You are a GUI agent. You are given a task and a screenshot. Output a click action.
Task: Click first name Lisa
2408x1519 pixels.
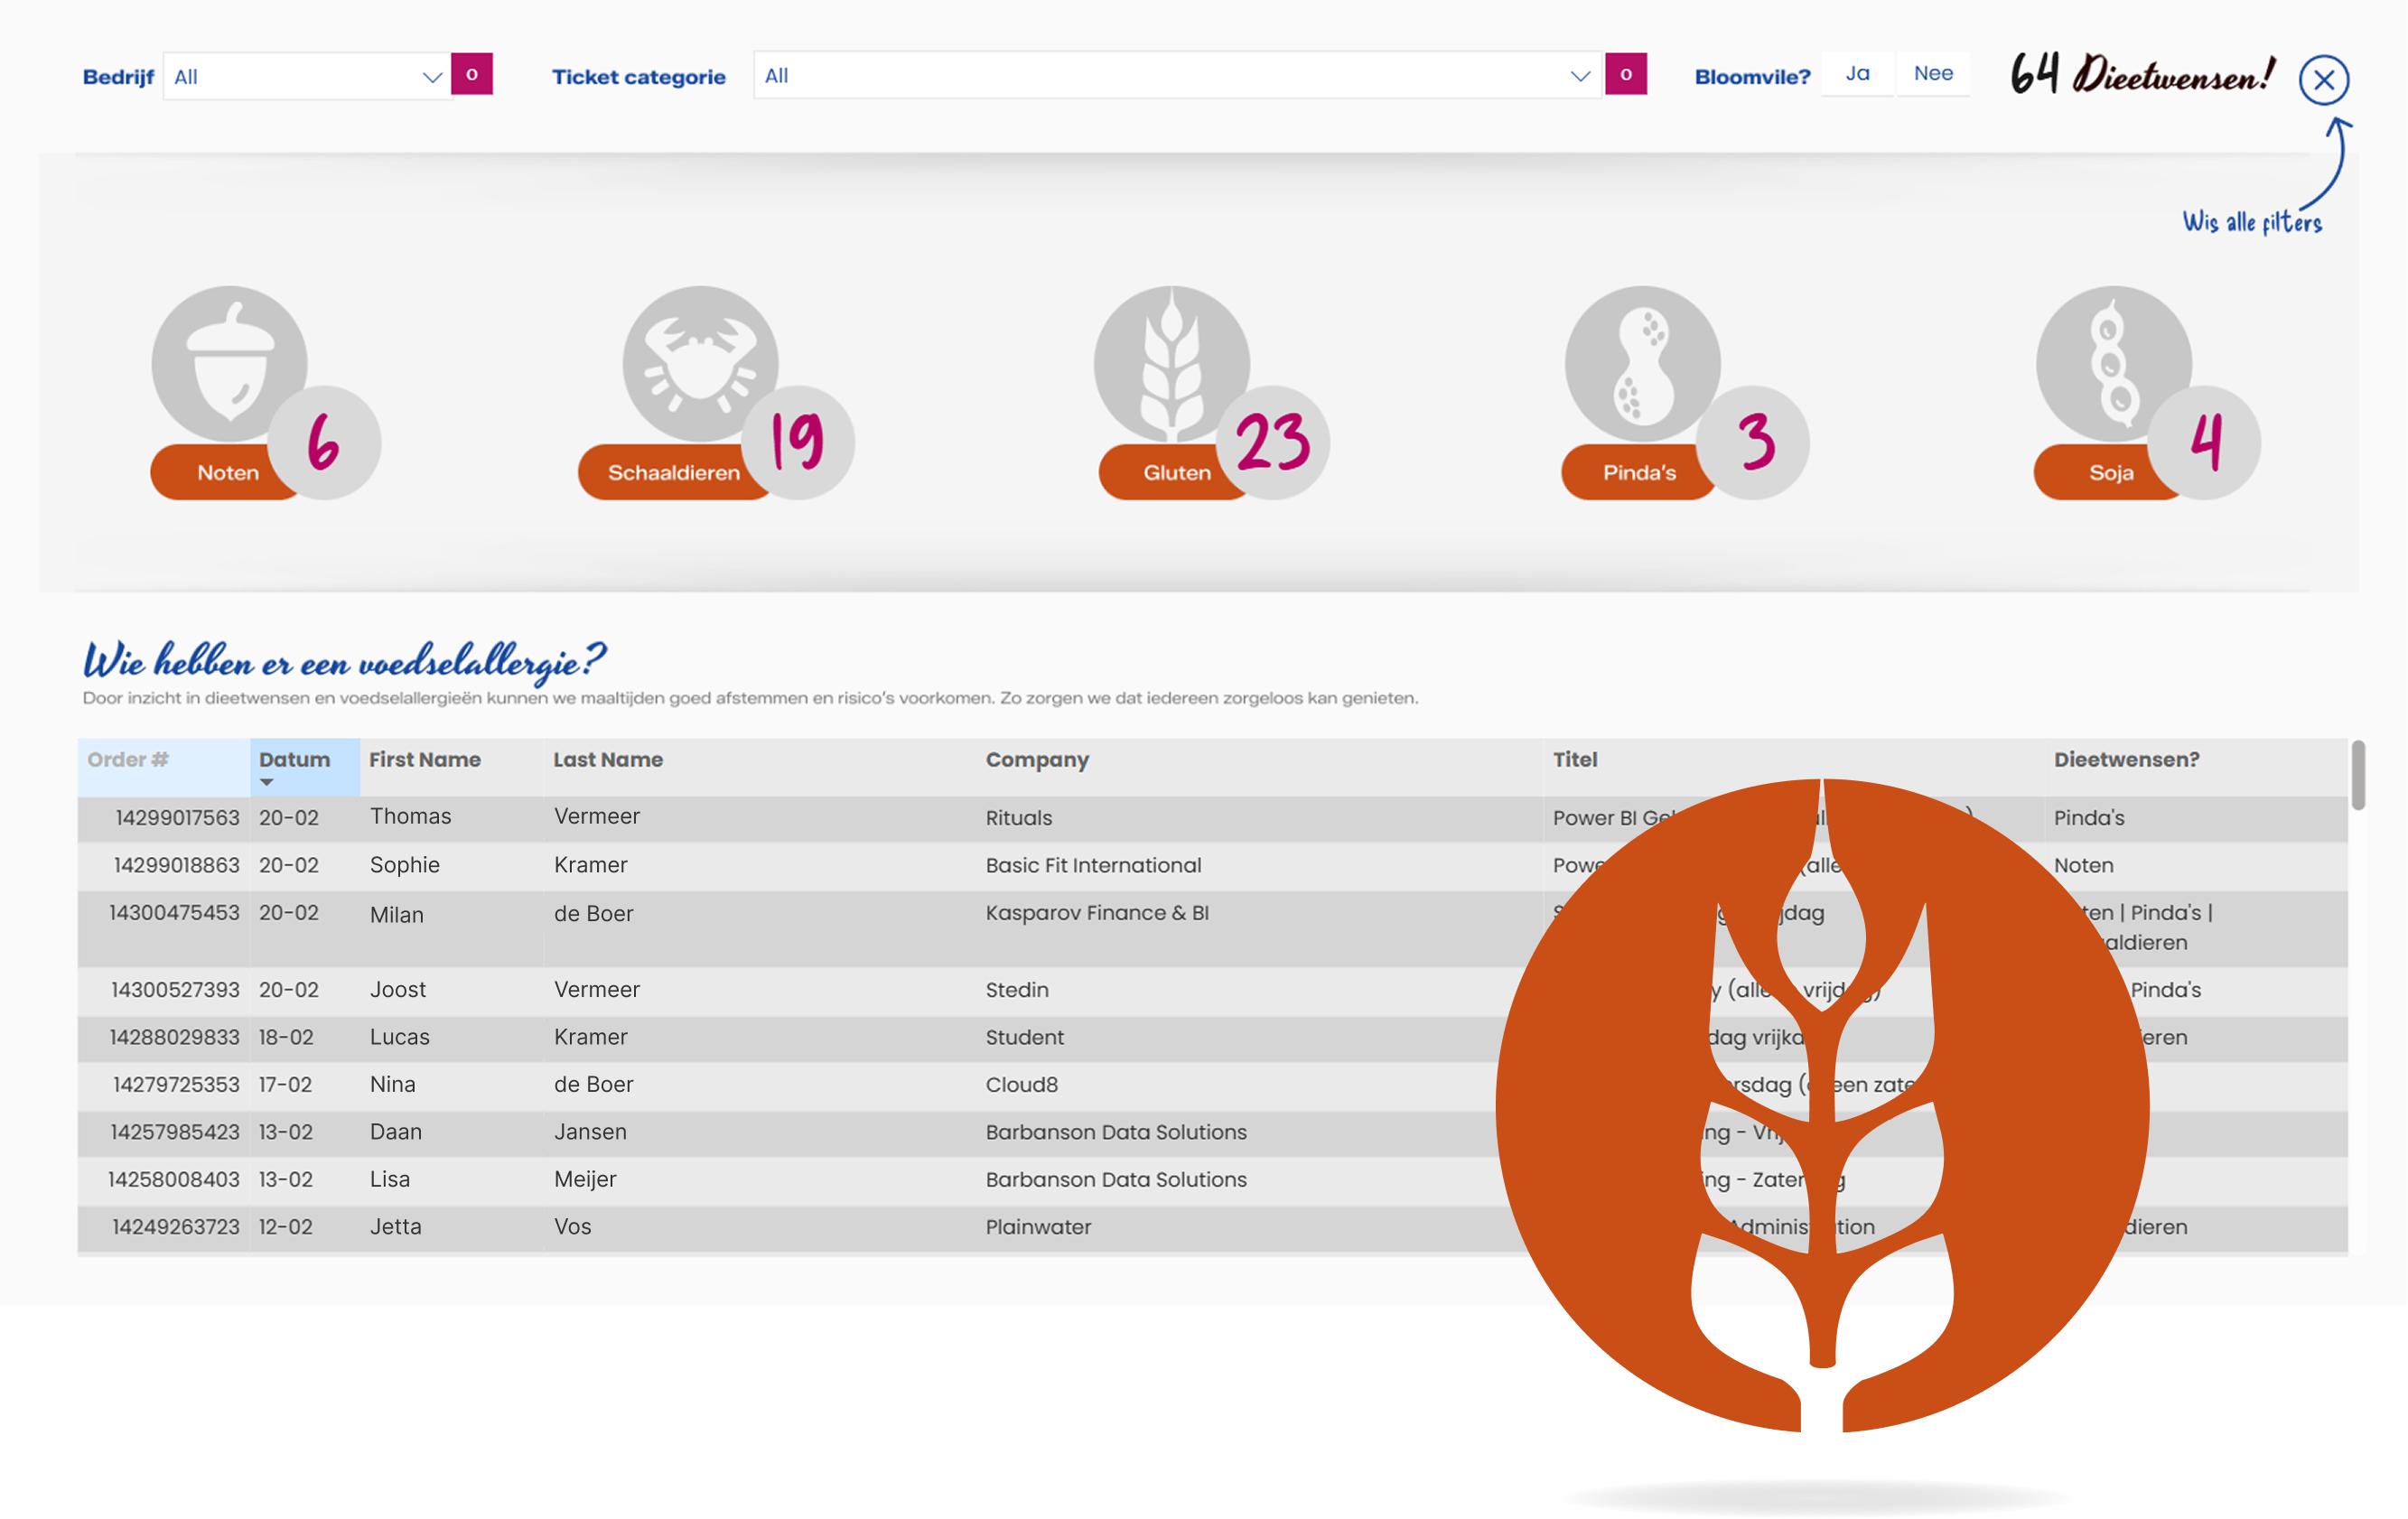[390, 1180]
